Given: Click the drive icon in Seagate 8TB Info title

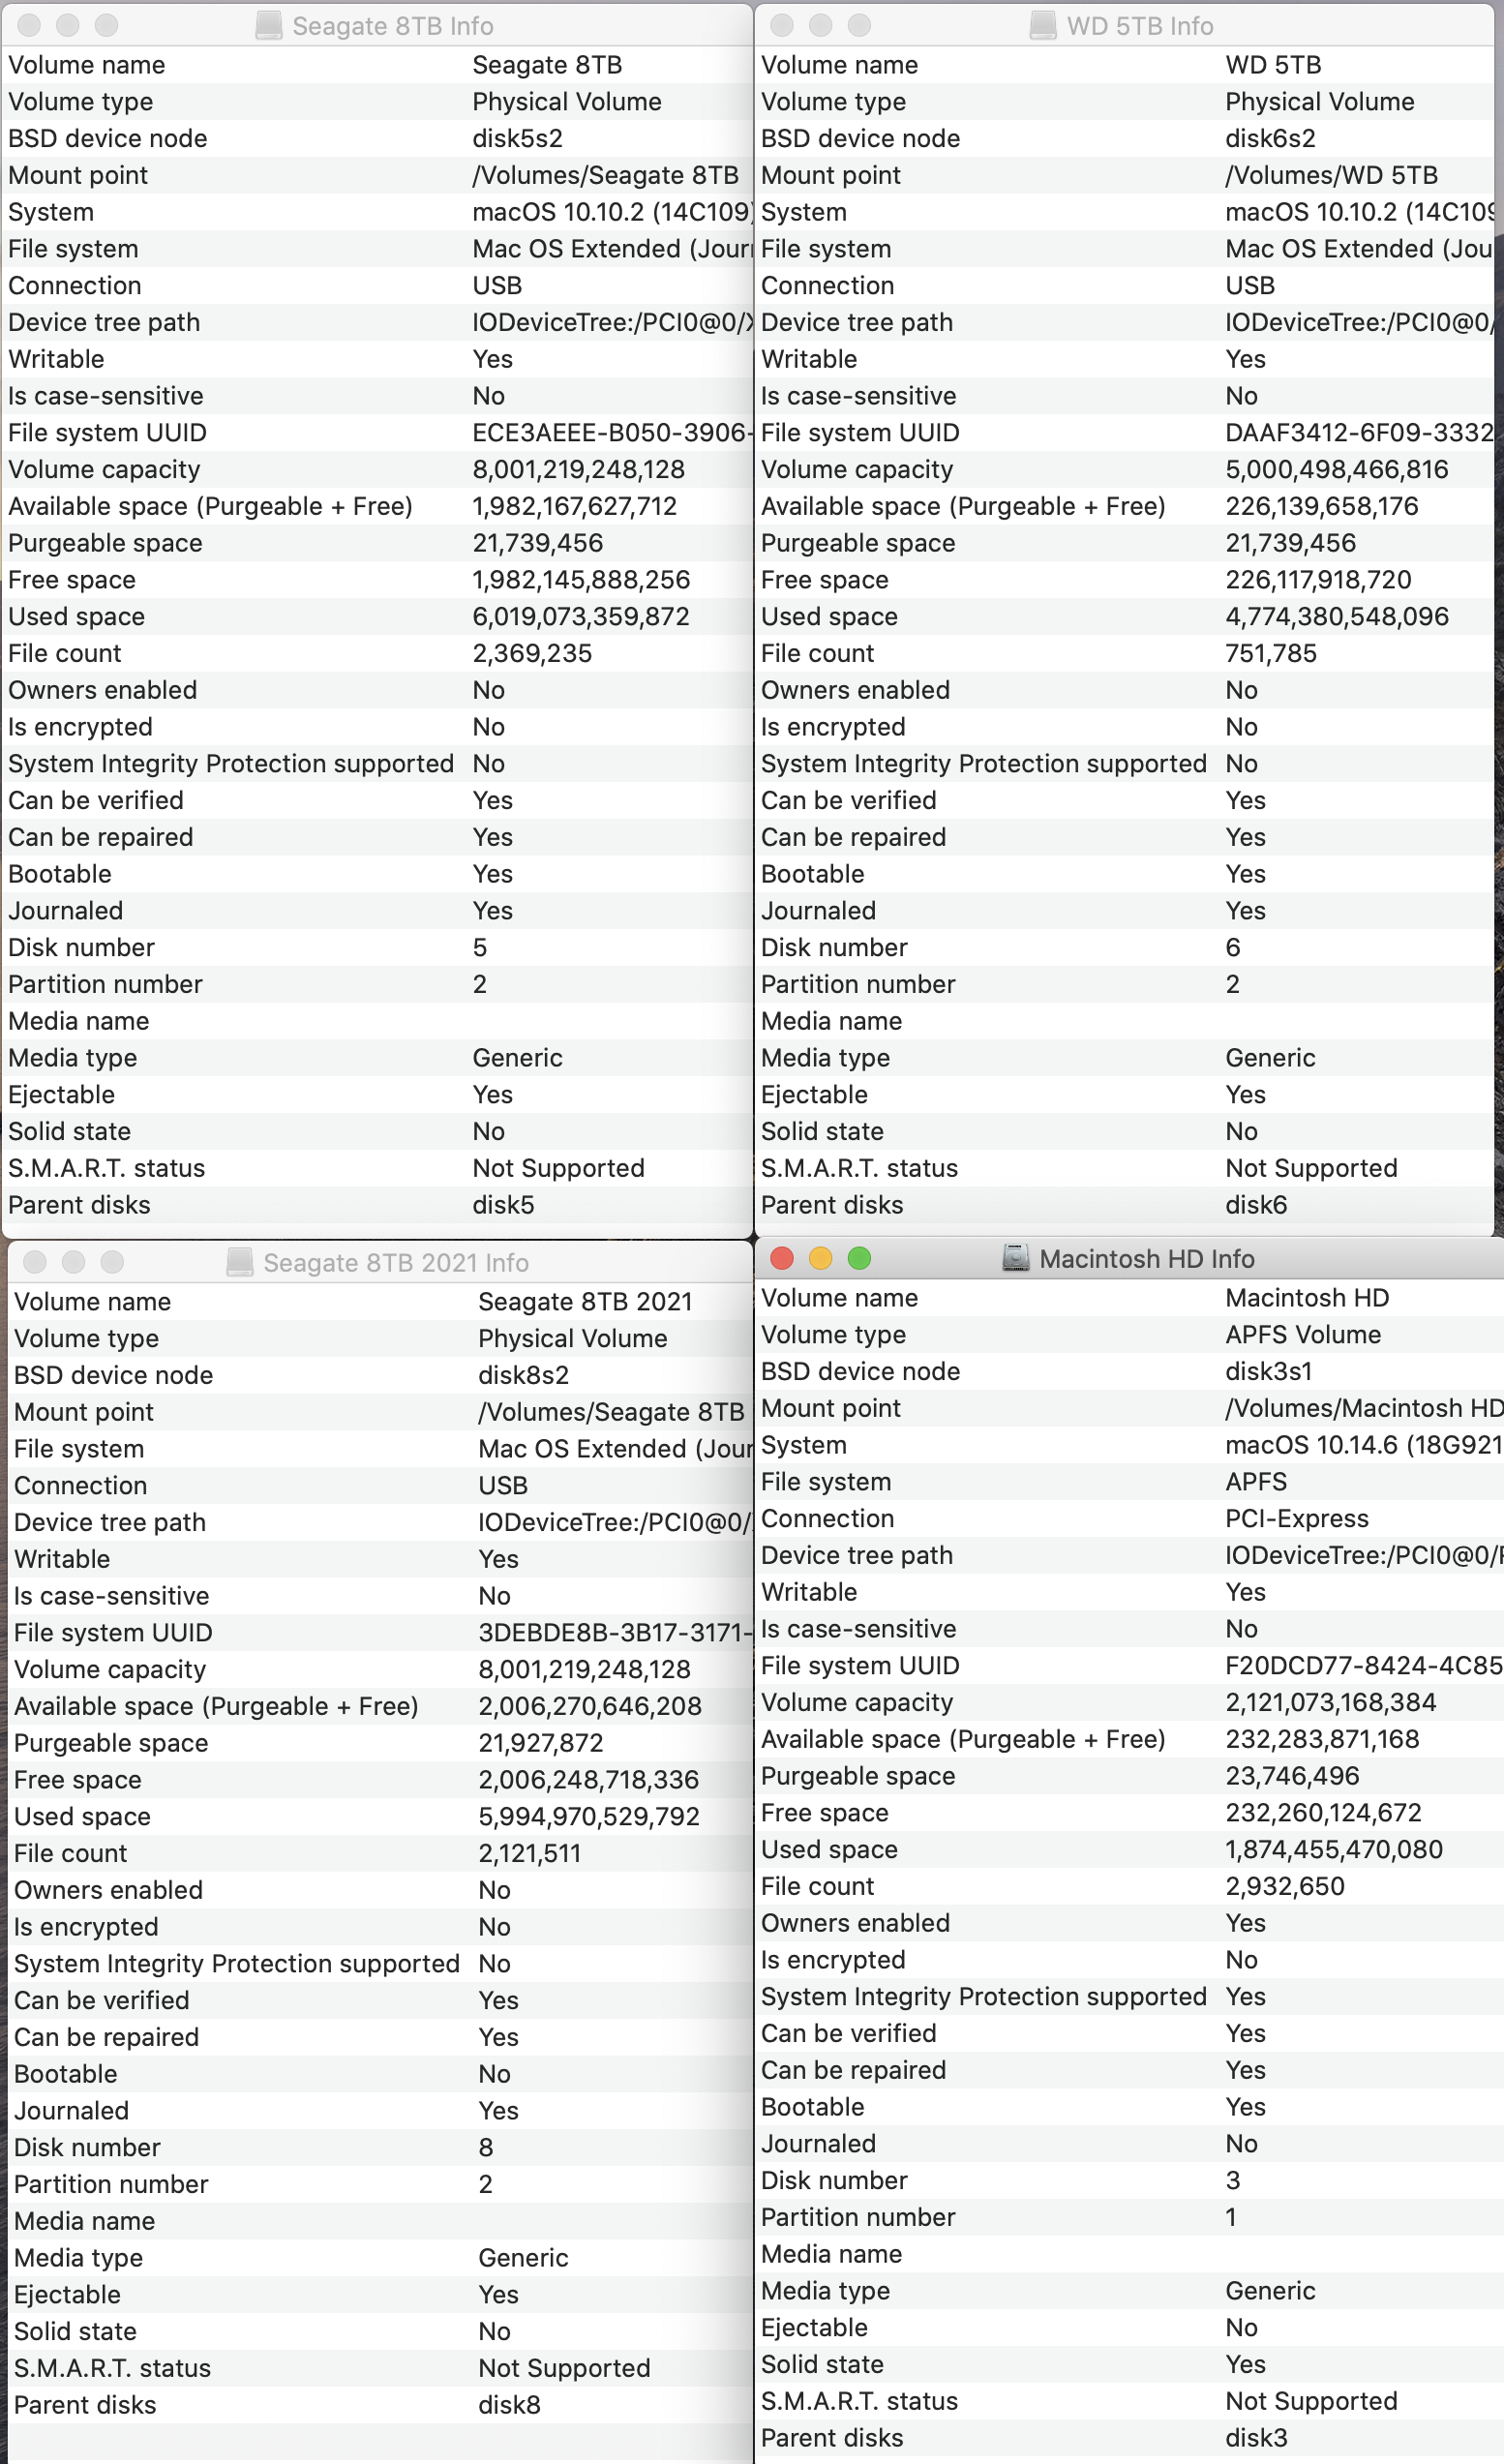Looking at the screenshot, I should click(269, 26).
